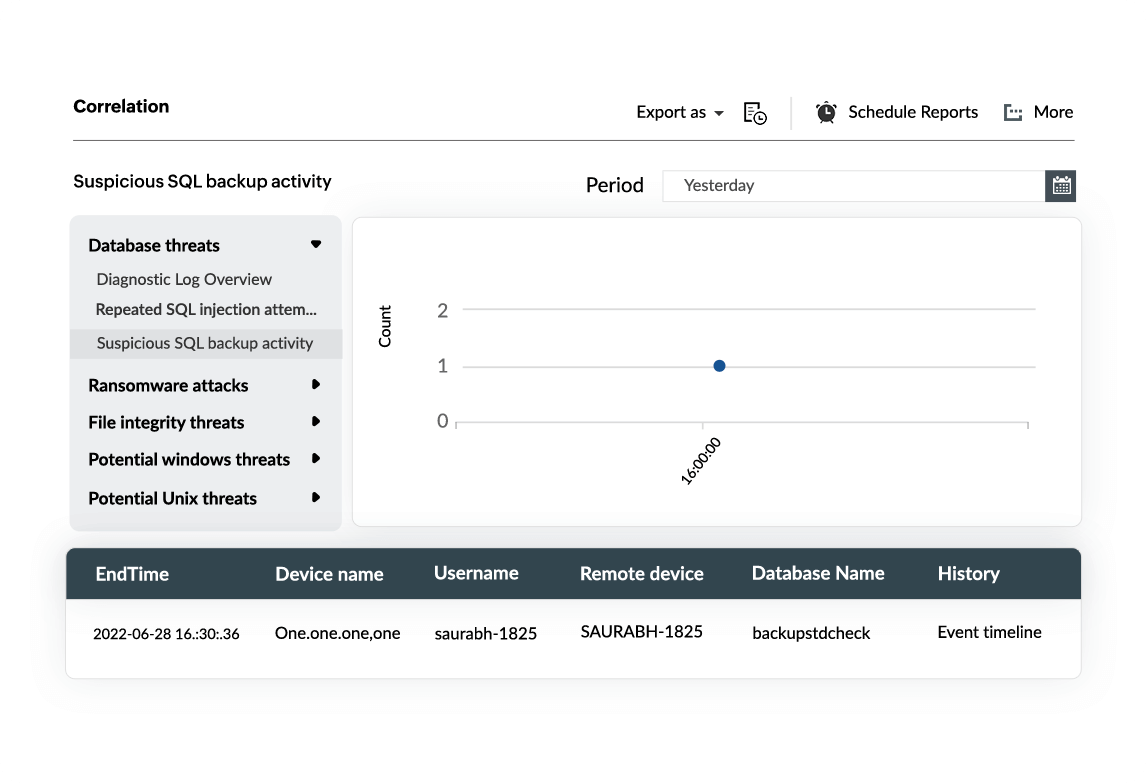Sort by the EndTime column header

tap(132, 574)
